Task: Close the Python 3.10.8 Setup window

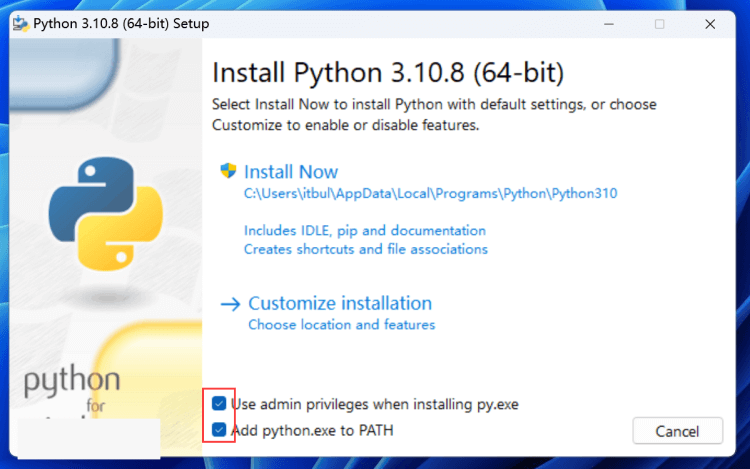Action: click(710, 24)
